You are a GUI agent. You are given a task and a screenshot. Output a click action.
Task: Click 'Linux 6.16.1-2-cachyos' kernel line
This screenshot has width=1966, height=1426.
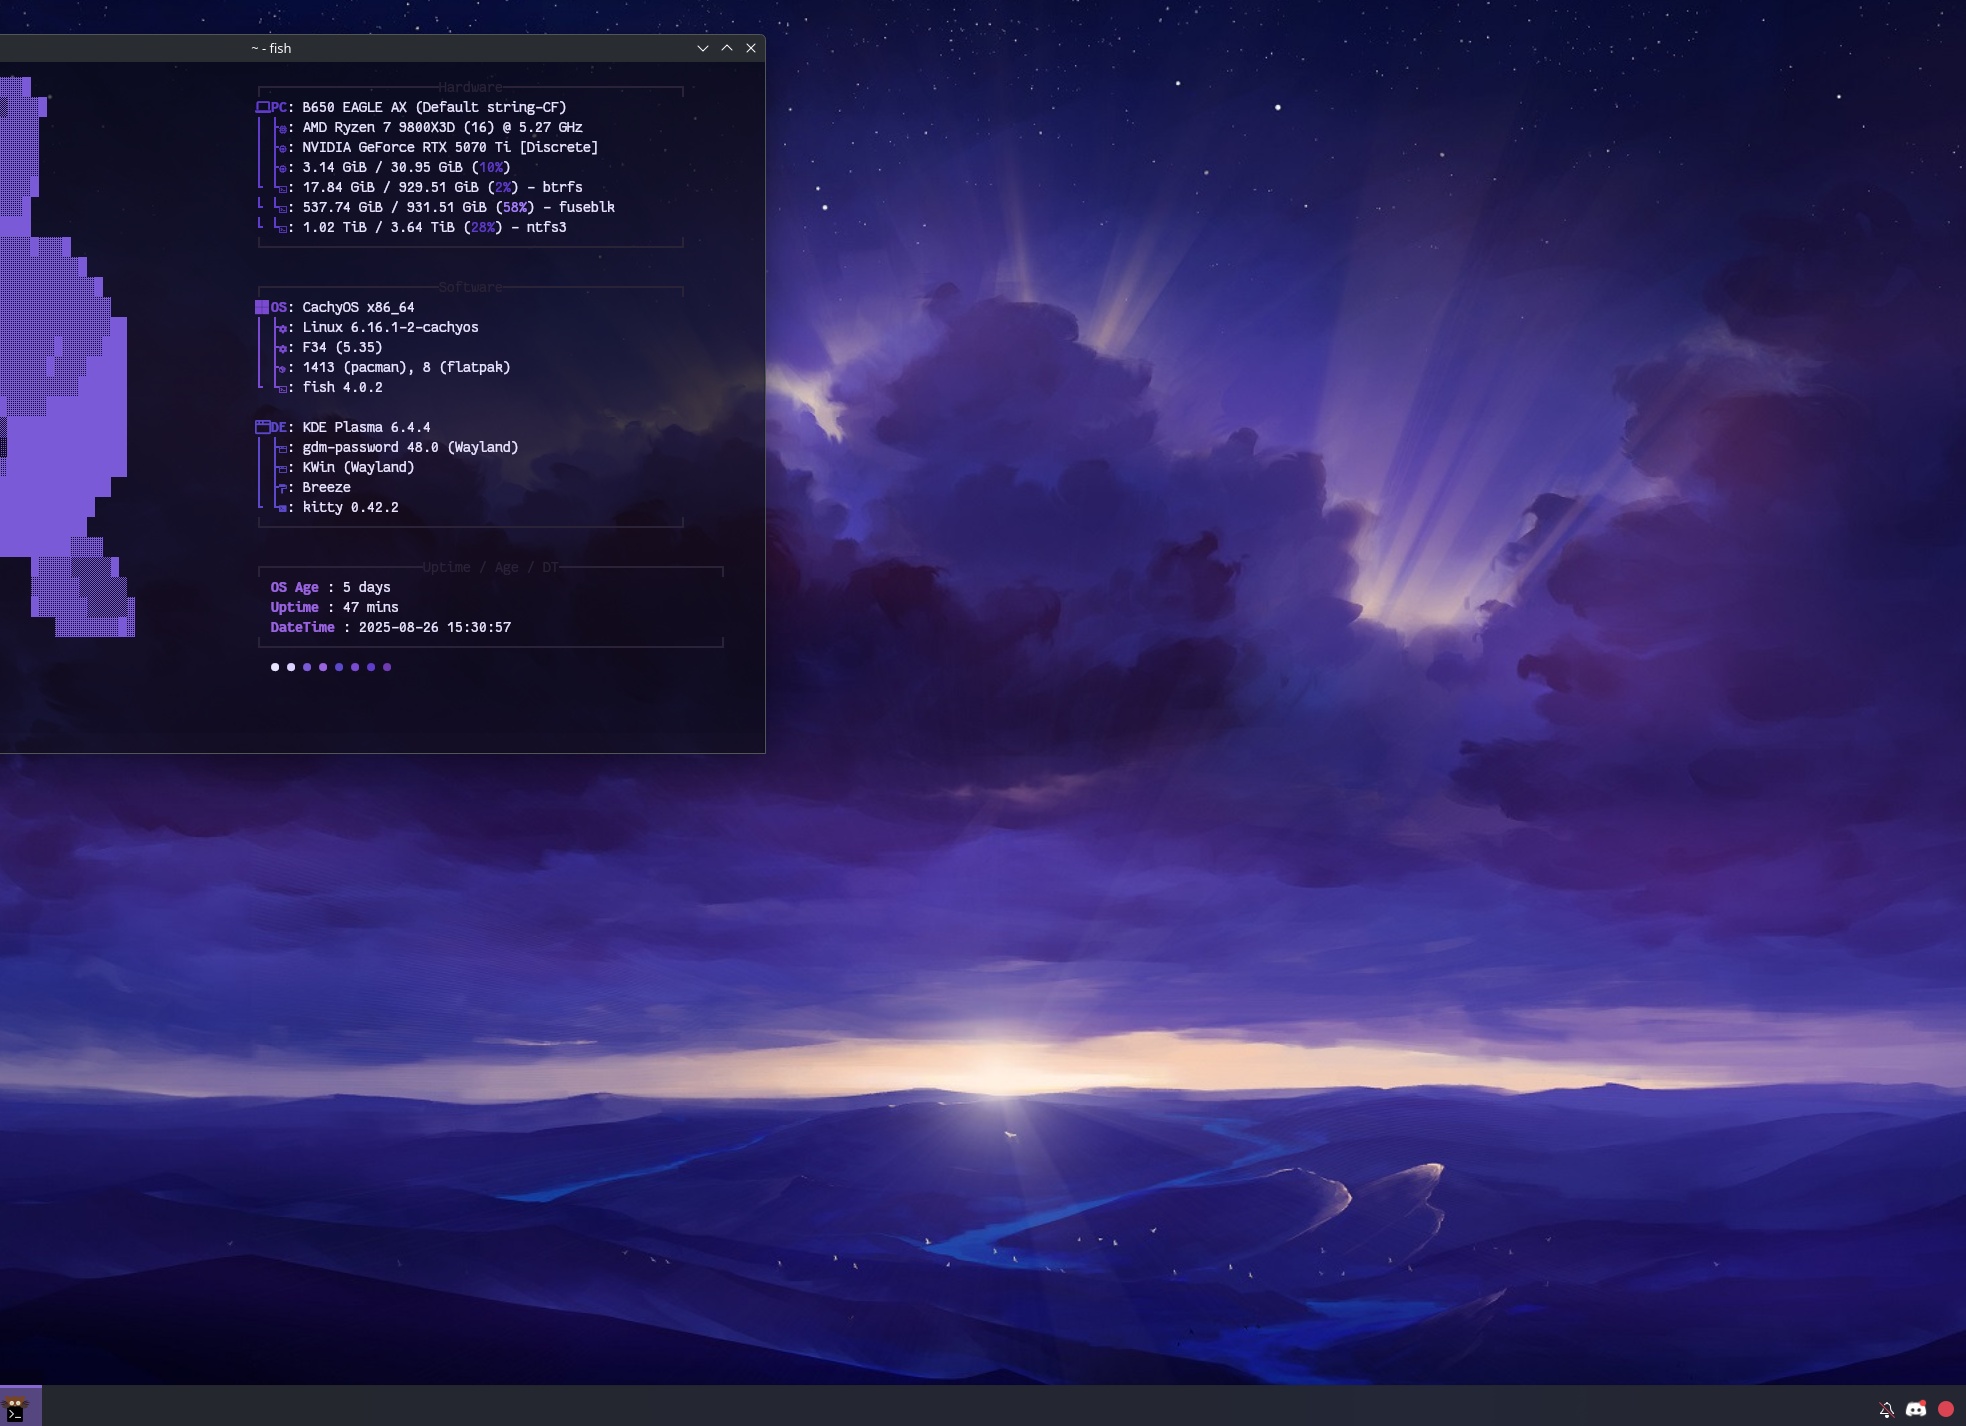click(x=391, y=327)
